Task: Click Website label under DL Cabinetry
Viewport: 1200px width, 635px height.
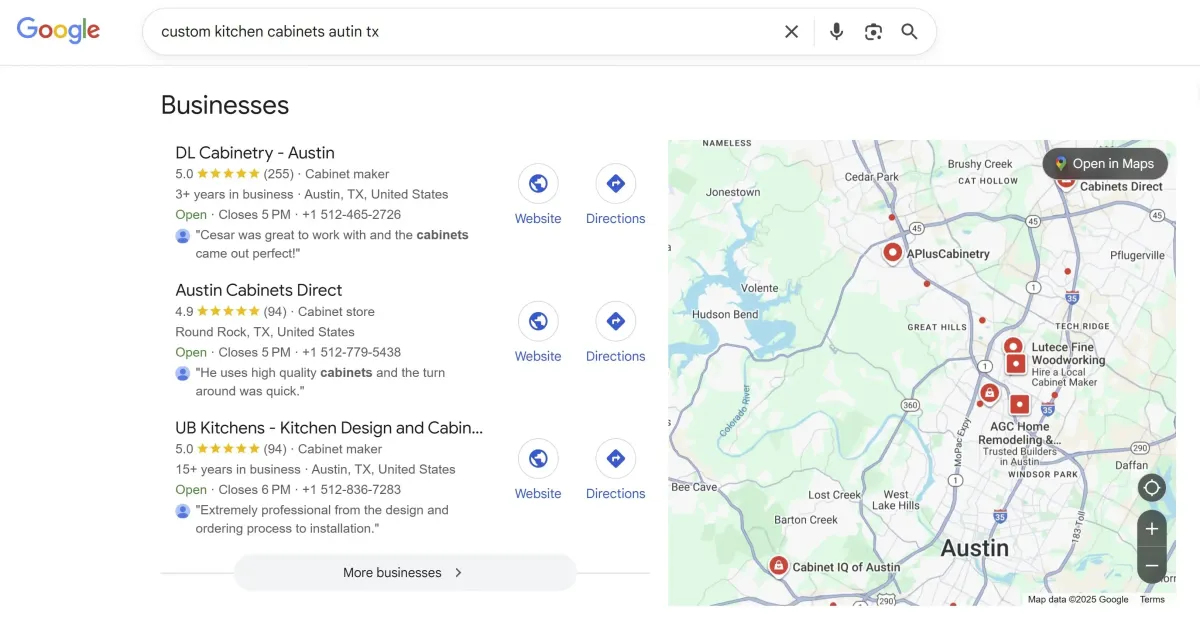Action: pos(538,219)
